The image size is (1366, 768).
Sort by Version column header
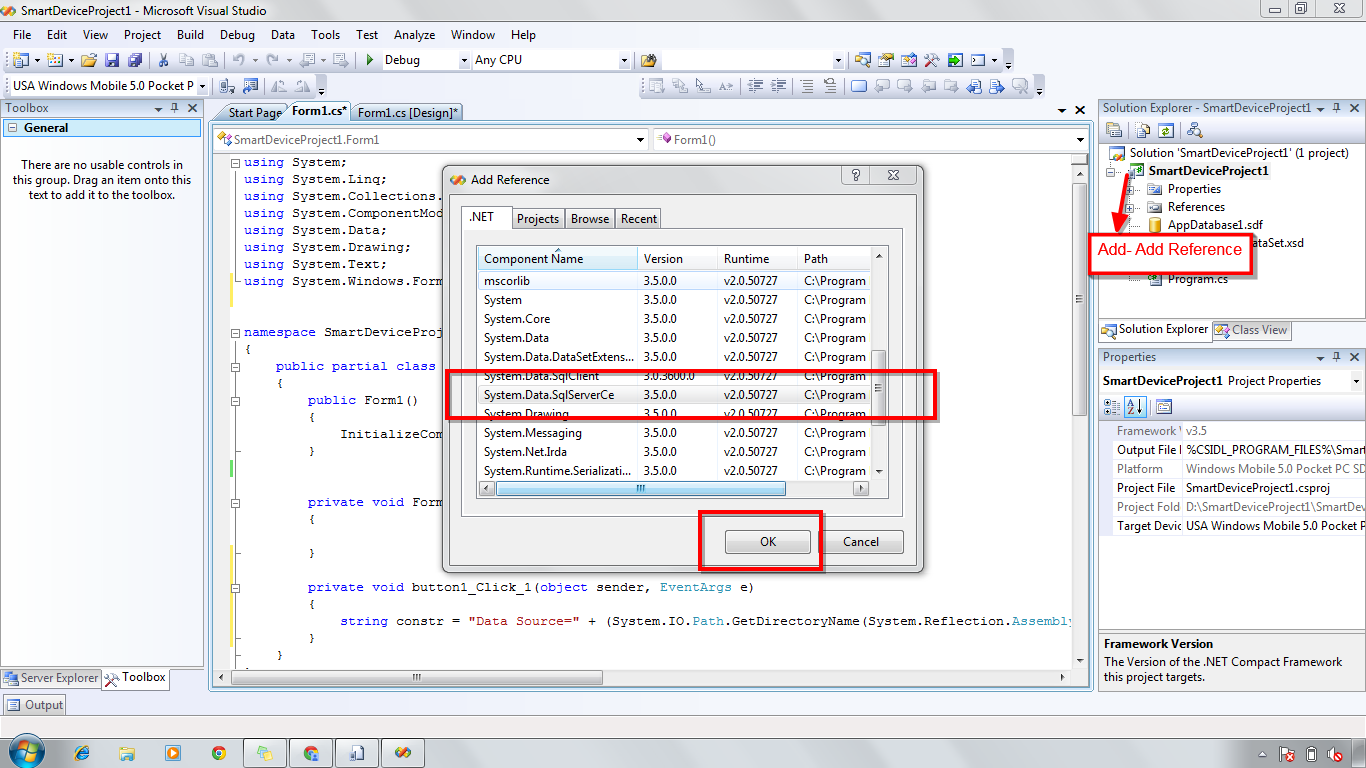(x=677, y=259)
